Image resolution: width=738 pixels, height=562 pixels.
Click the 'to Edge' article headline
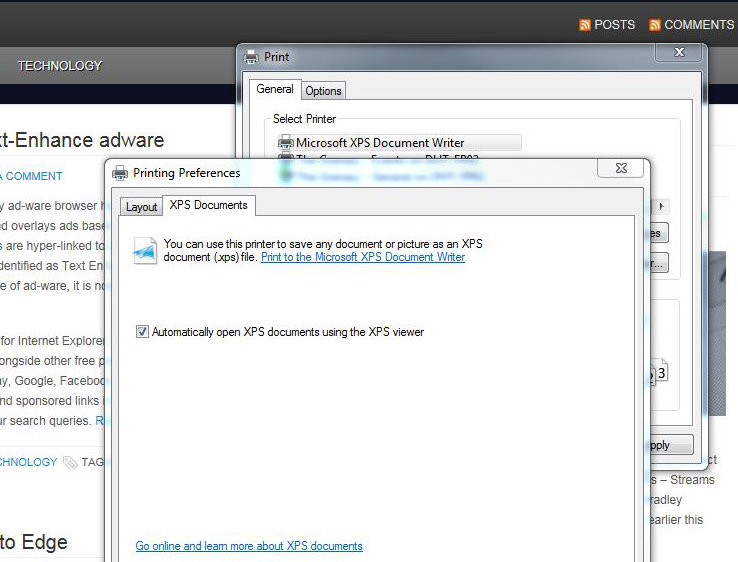coord(33,542)
